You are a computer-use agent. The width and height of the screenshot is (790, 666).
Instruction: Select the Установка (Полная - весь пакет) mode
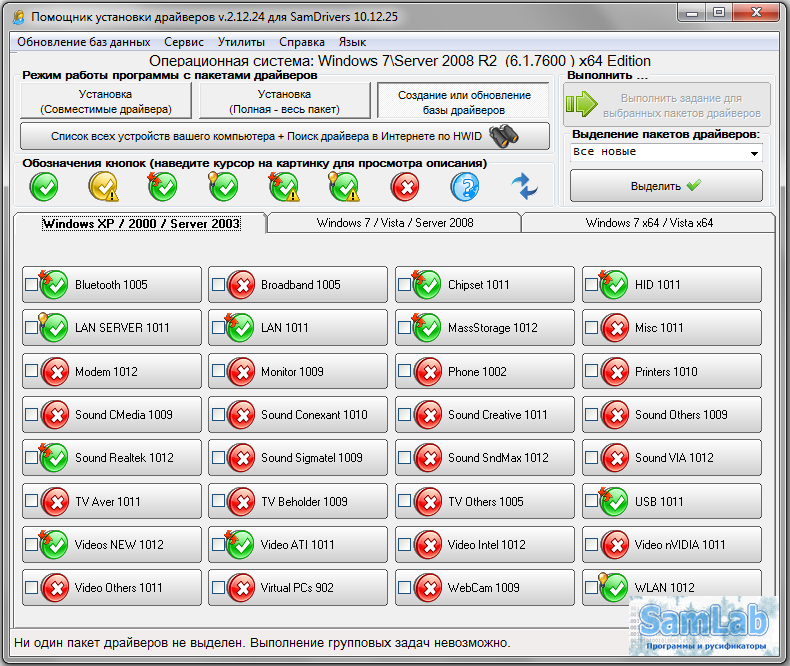[x=285, y=101]
